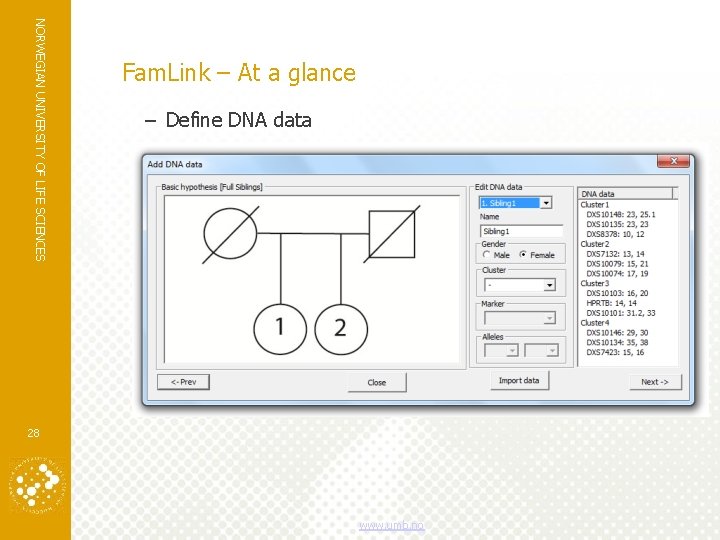Select the DXS7423: 15, 16 entry
720x540 pixels.
[x=615, y=352]
